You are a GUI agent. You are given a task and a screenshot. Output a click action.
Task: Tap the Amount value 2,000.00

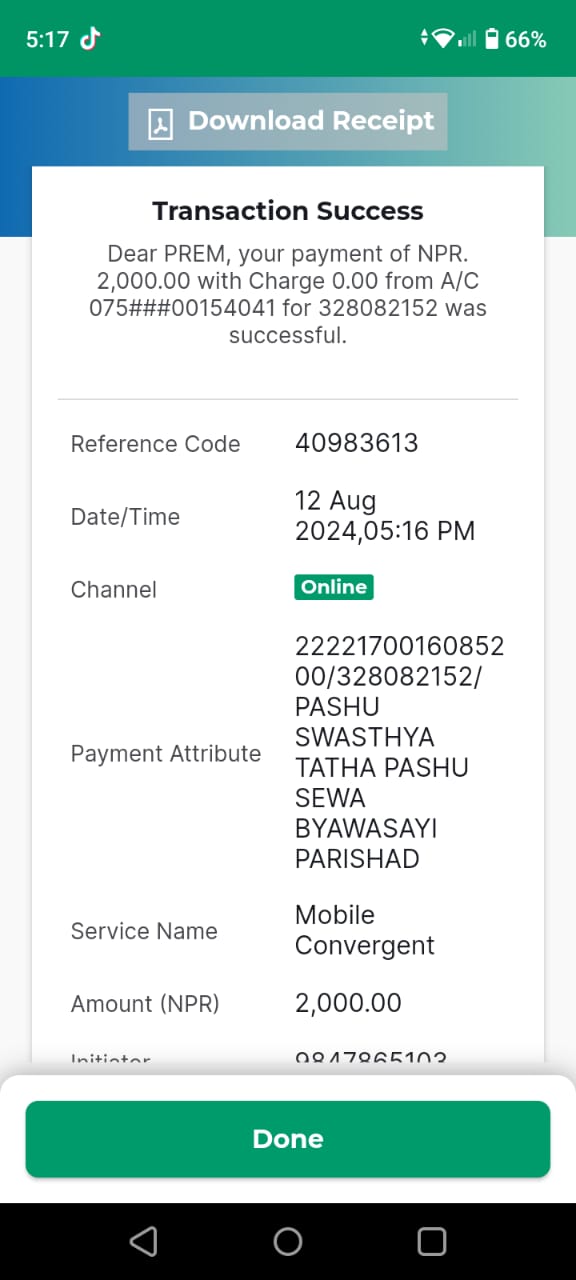click(348, 1003)
